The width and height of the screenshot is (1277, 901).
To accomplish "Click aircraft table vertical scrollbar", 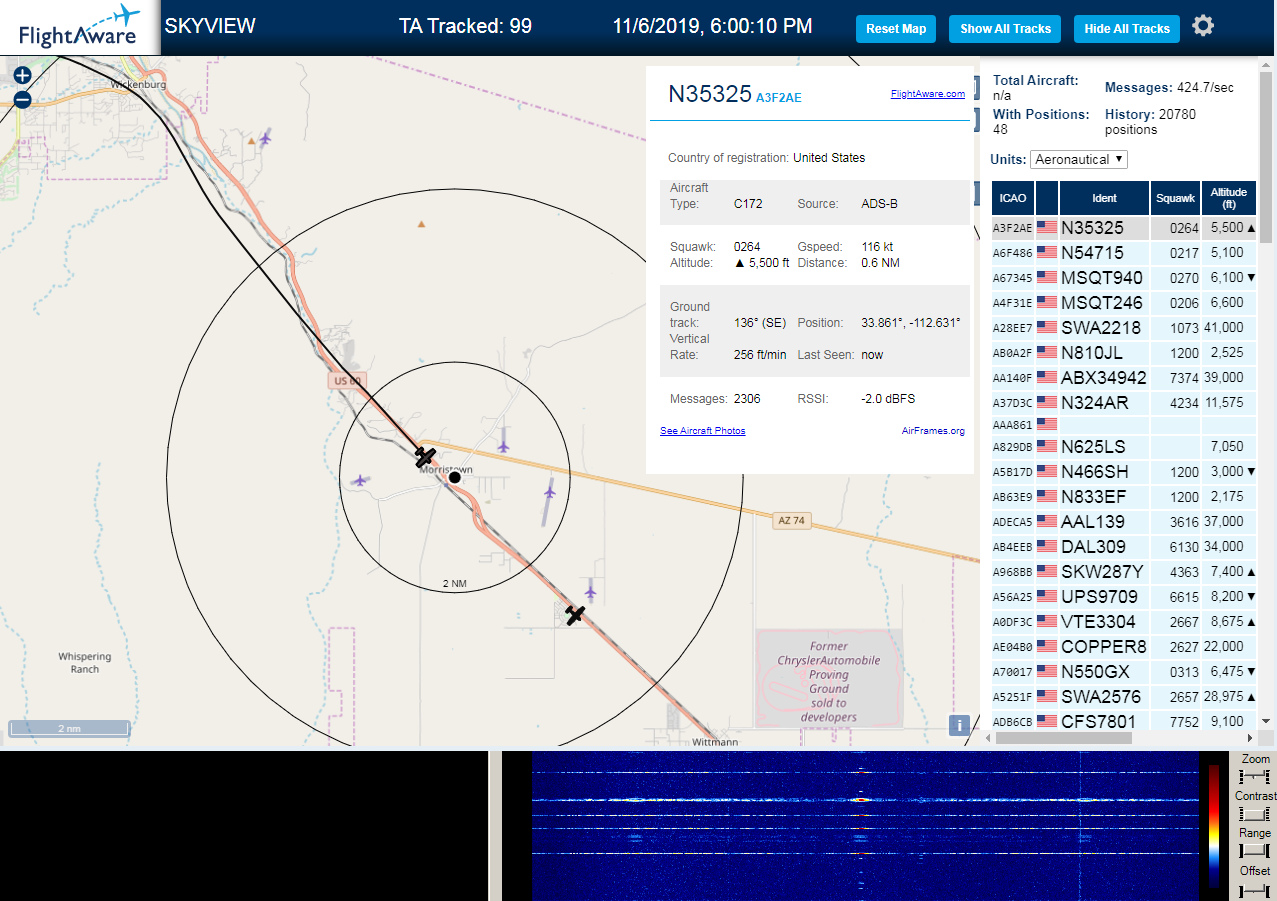I will click(1265, 157).
